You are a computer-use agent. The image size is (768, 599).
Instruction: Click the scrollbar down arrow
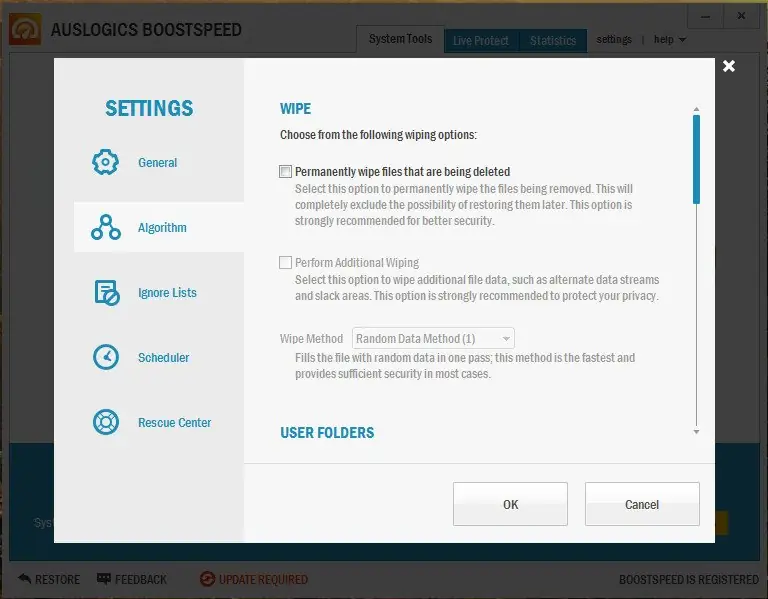click(696, 431)
